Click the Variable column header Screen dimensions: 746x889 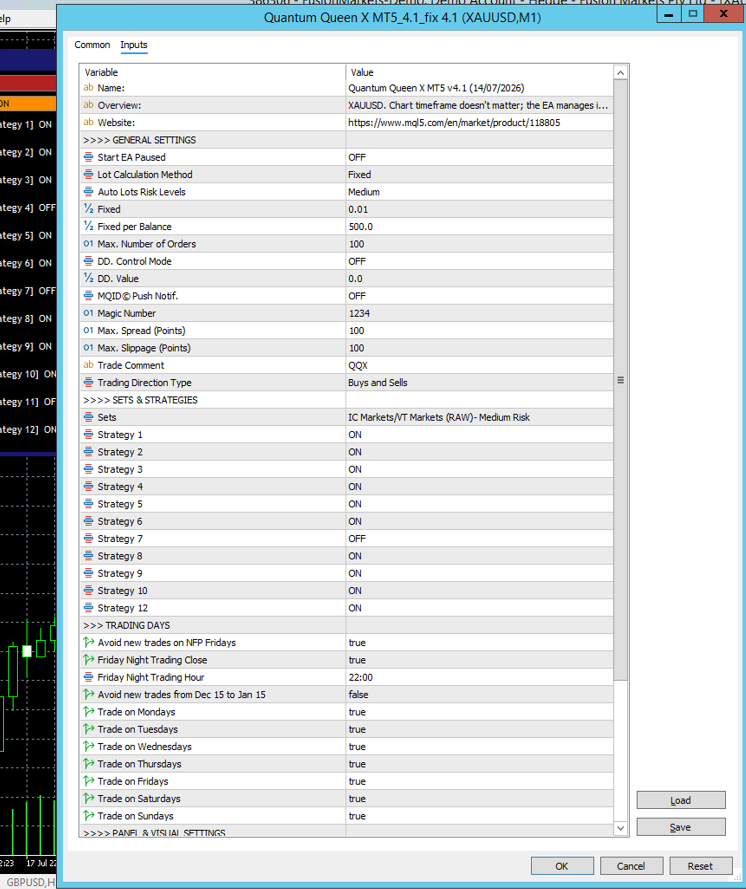pos(213,72)
